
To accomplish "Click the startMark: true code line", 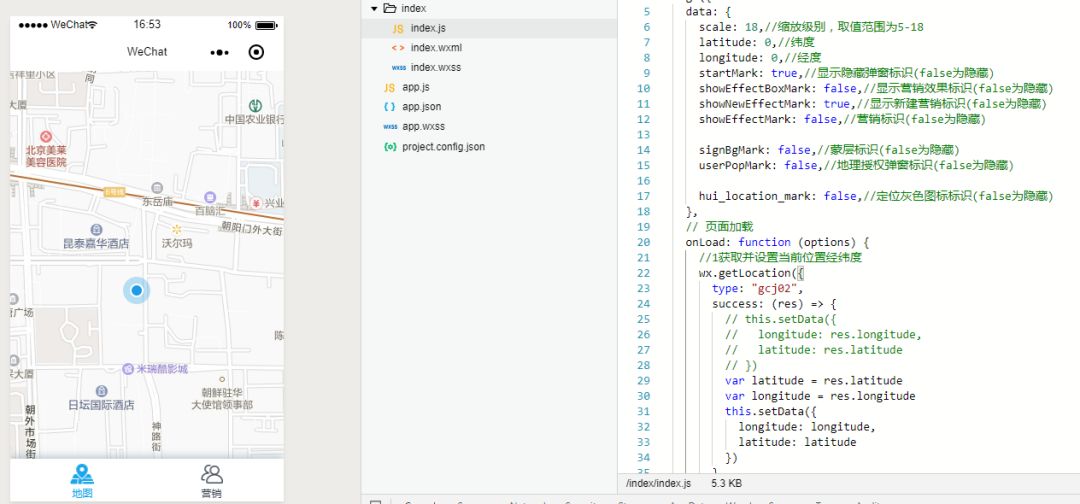I will [846, 72].
